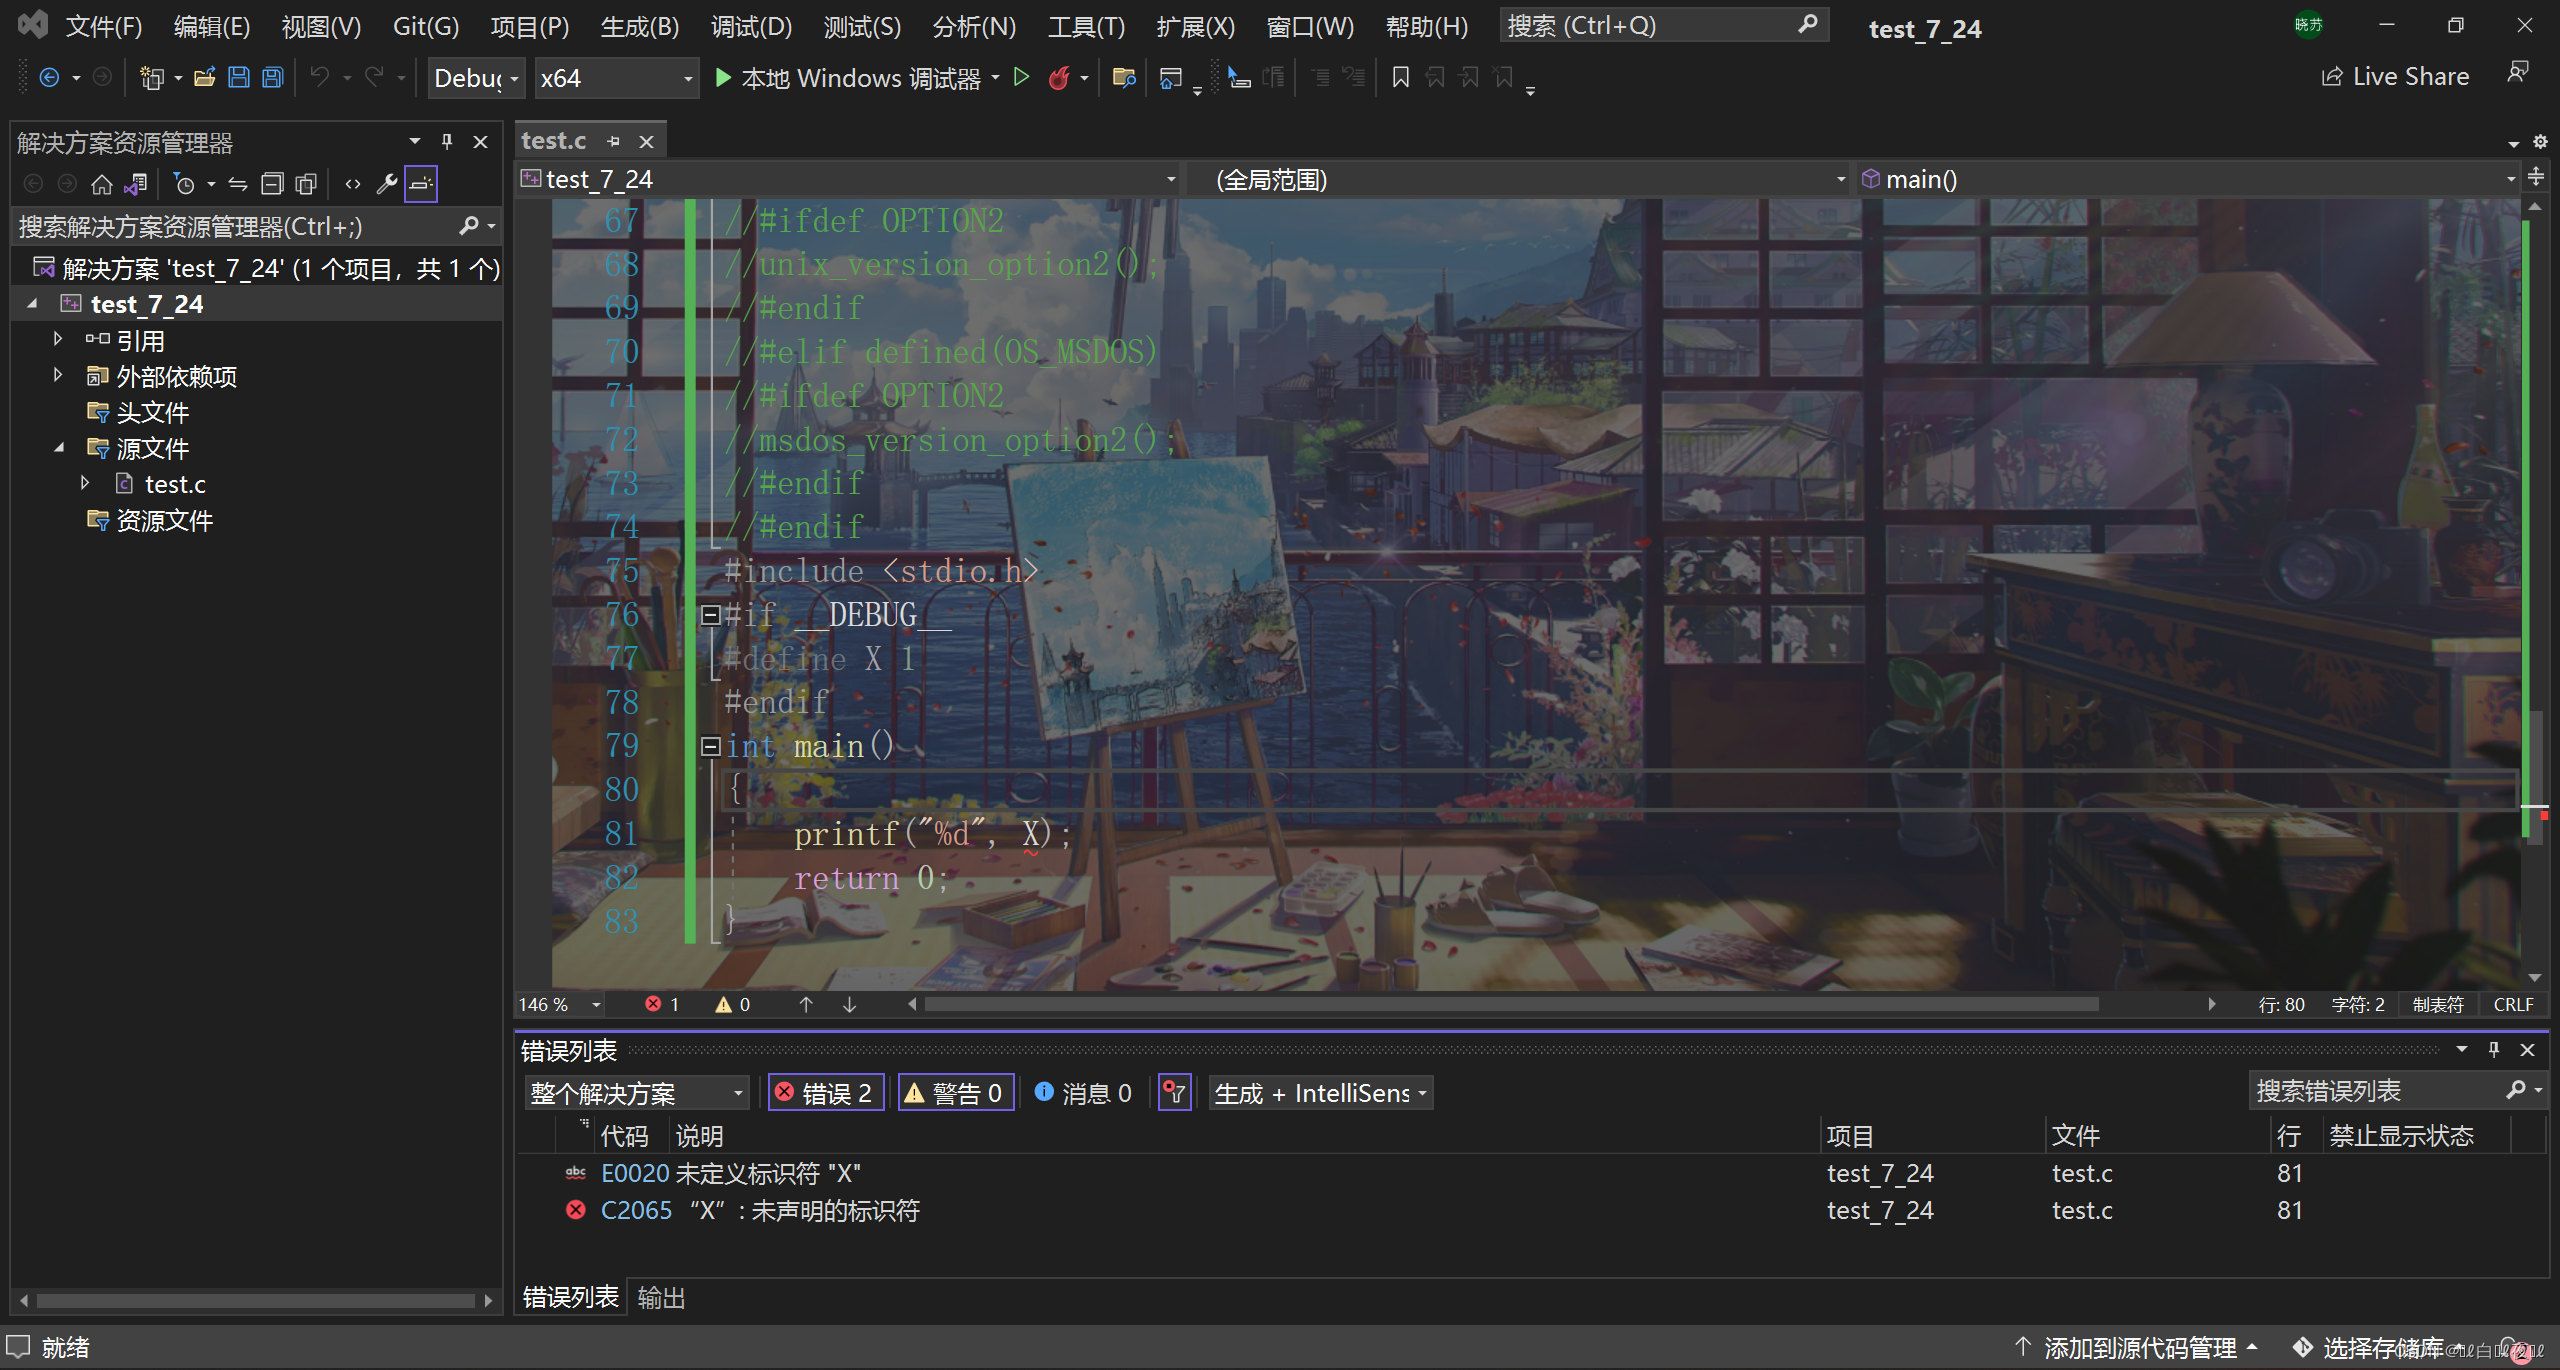This screenshot has width=2560, height=1370.
Task: Click Add to Source Control button
Action: (x=2137, y=1347)
